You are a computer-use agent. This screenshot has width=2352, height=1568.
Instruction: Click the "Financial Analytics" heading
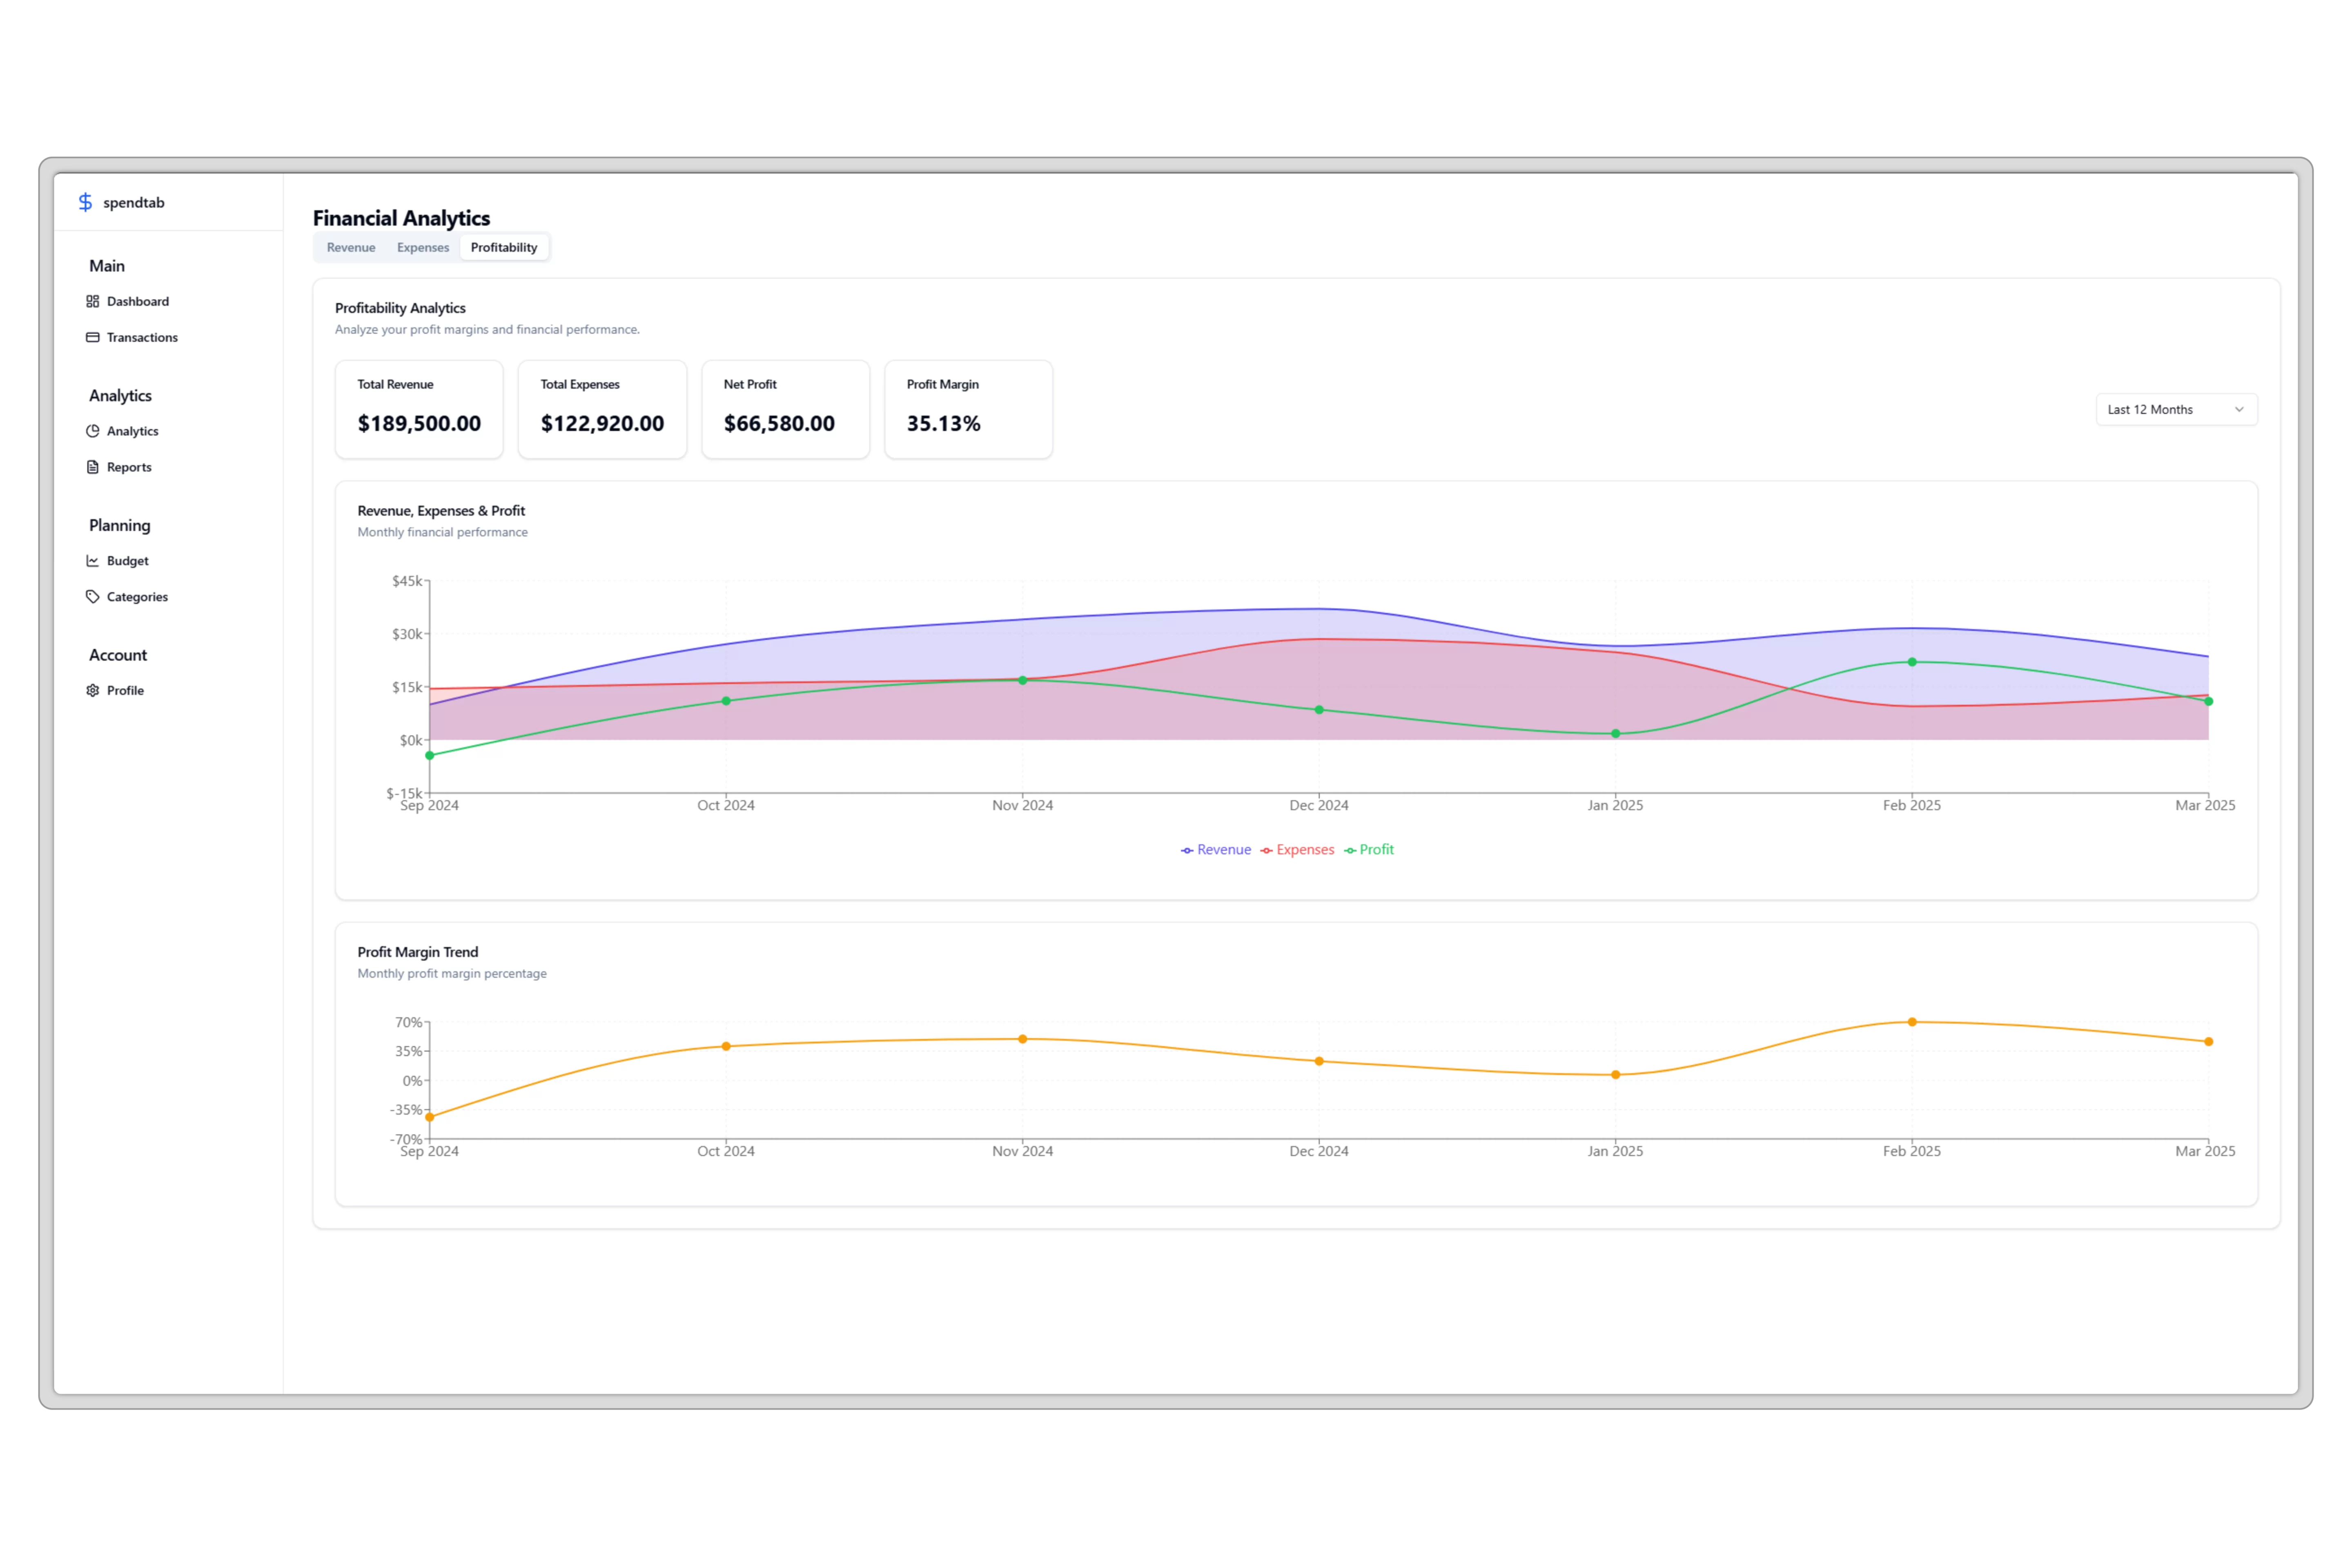click(x=401, y=218)
